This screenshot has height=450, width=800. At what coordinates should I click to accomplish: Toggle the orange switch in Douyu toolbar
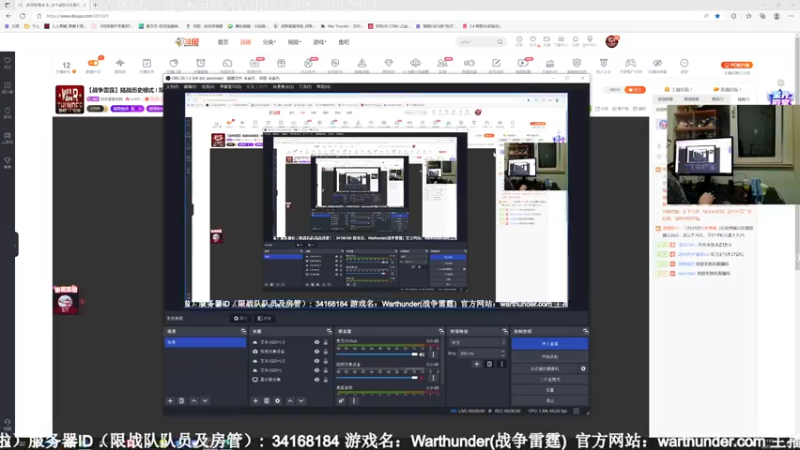(x=93, y=63)
